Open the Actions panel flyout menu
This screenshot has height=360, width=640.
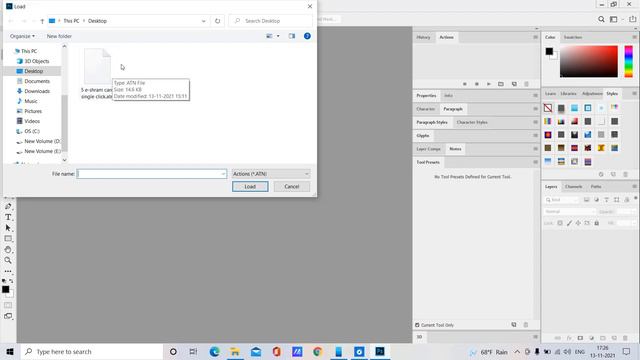click(535, 37)
